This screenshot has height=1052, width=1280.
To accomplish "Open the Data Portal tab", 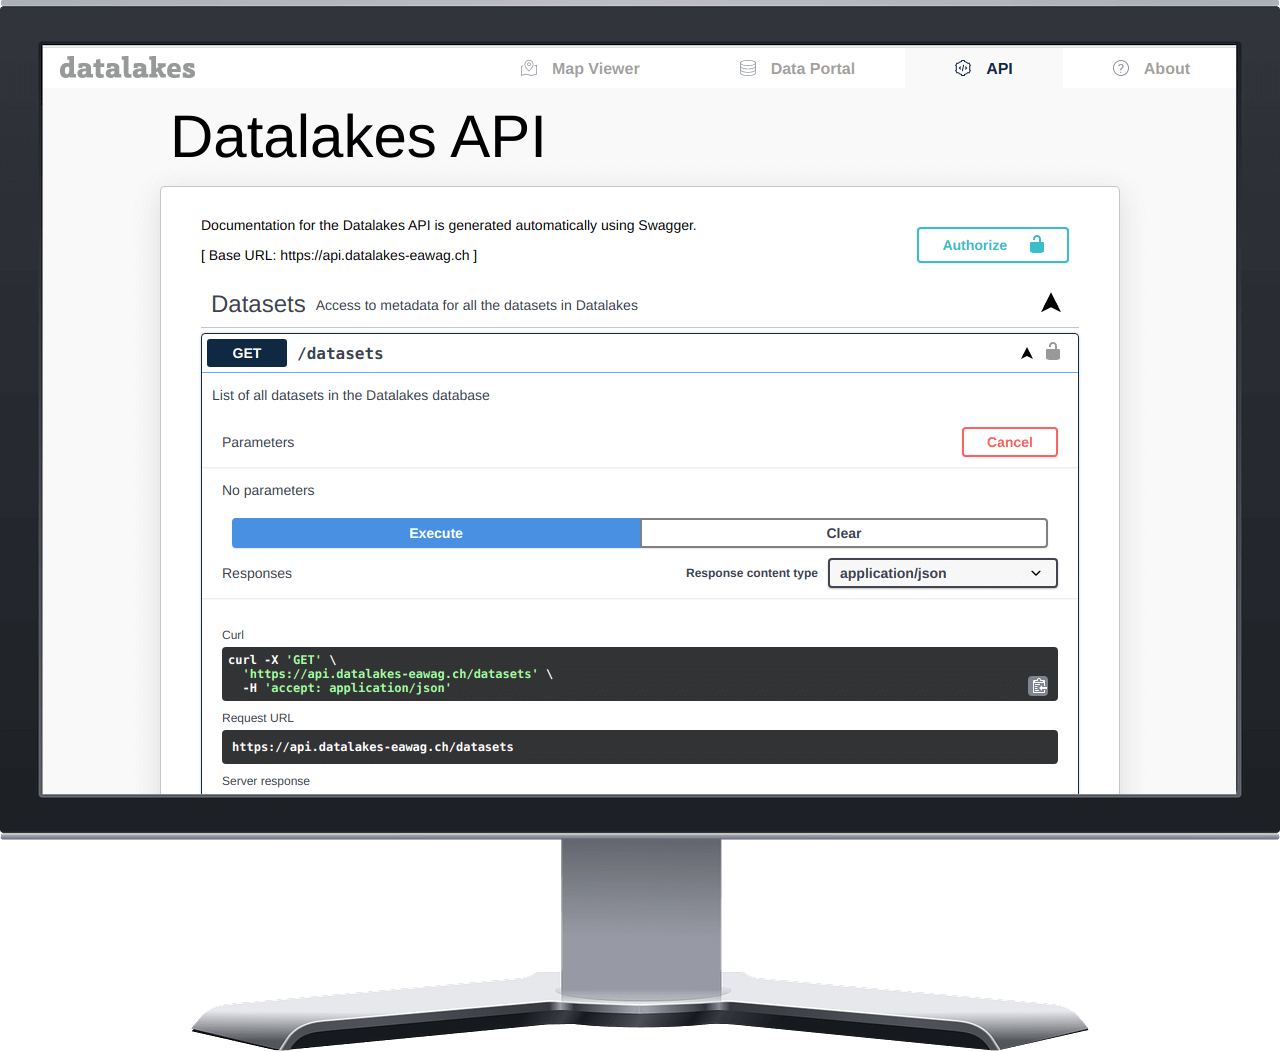I will tap(812, 68).
